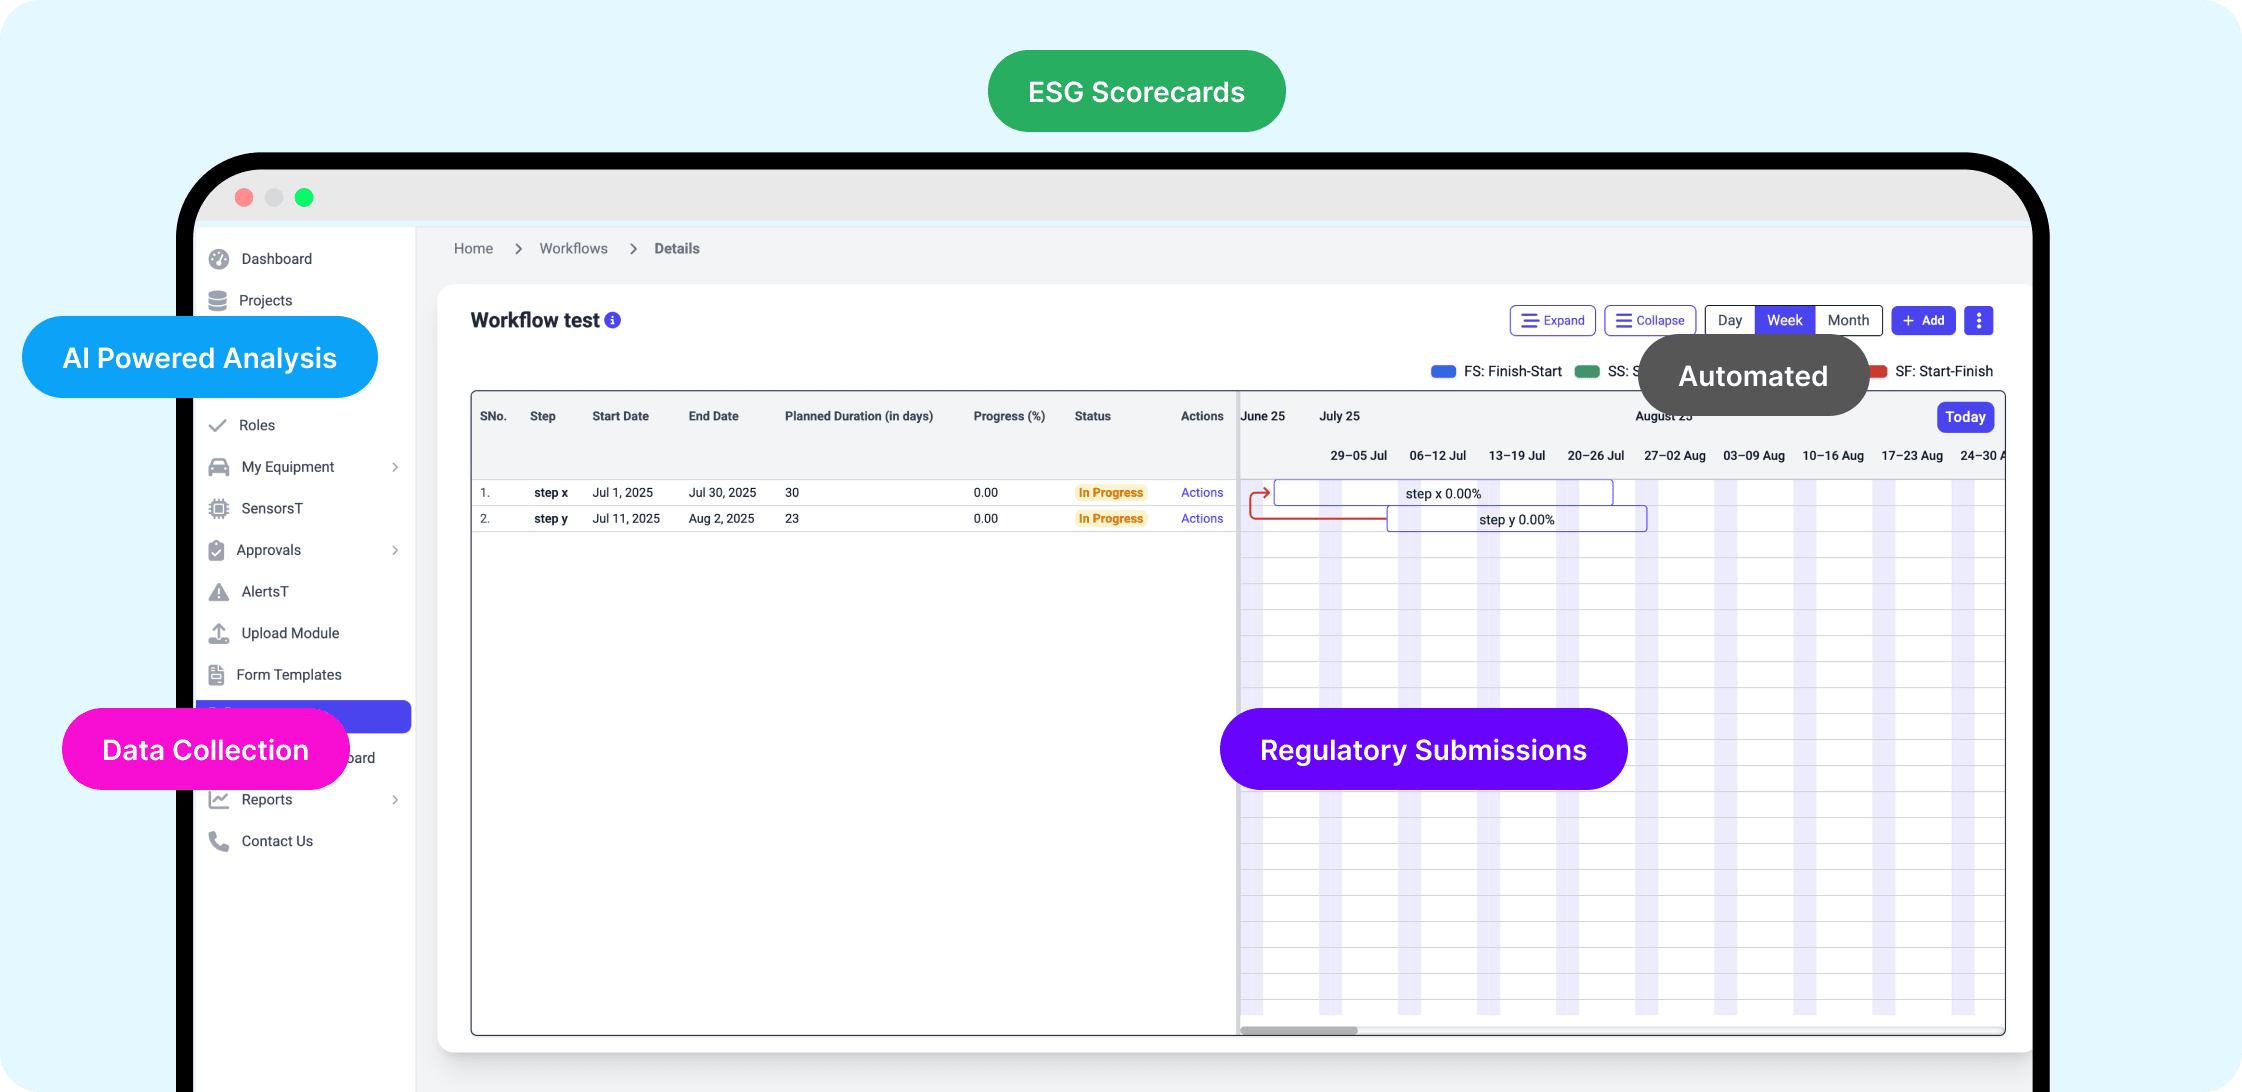The height and width of the screenshot is (1092, 2242).
Task: Click the Roles checkmark icon
Action: pos(217,425)
